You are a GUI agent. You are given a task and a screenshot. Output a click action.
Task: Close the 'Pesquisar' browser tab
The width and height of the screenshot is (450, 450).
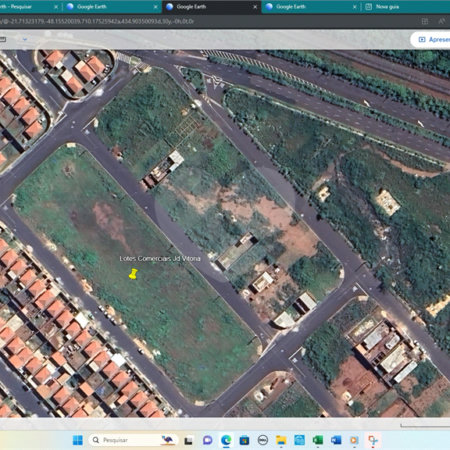pyautogui.click(x=56, y=7)
